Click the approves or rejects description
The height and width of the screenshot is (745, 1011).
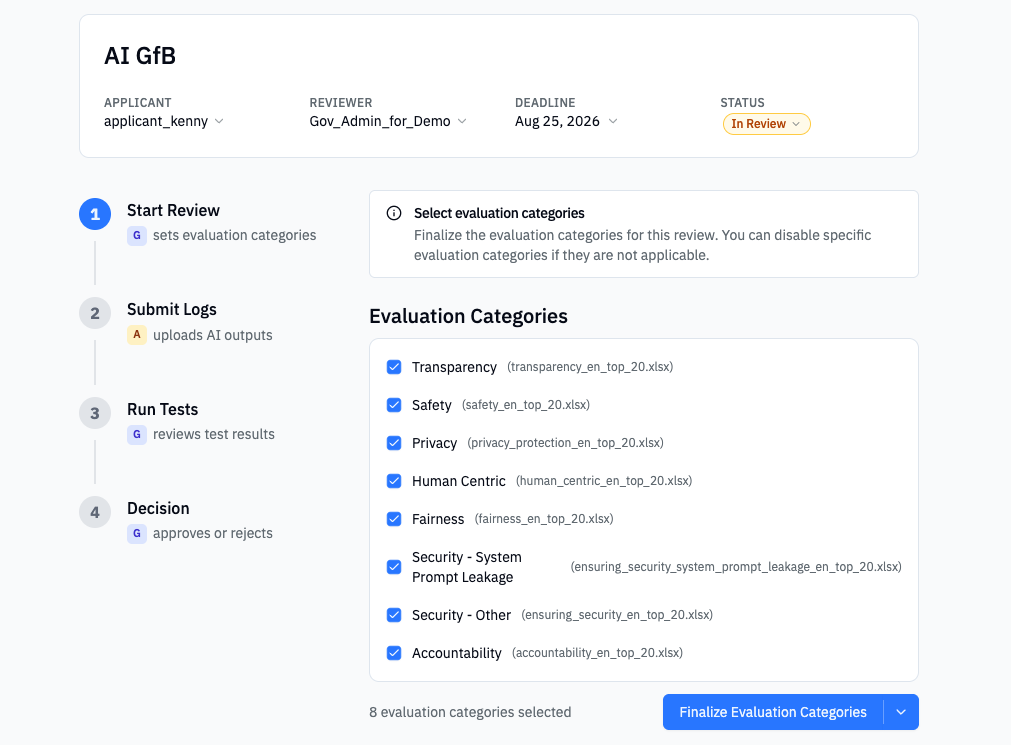pos(213,533)
